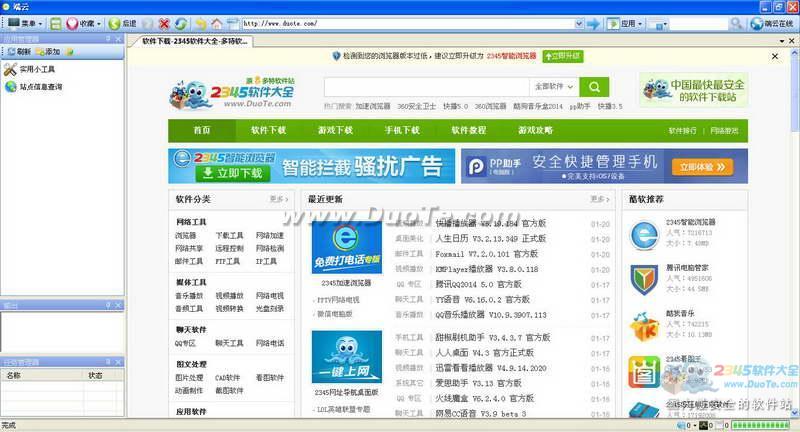Open 端云在线 globe button
Viewport: 800px width, 432px height.
click(x=771, y=23)
